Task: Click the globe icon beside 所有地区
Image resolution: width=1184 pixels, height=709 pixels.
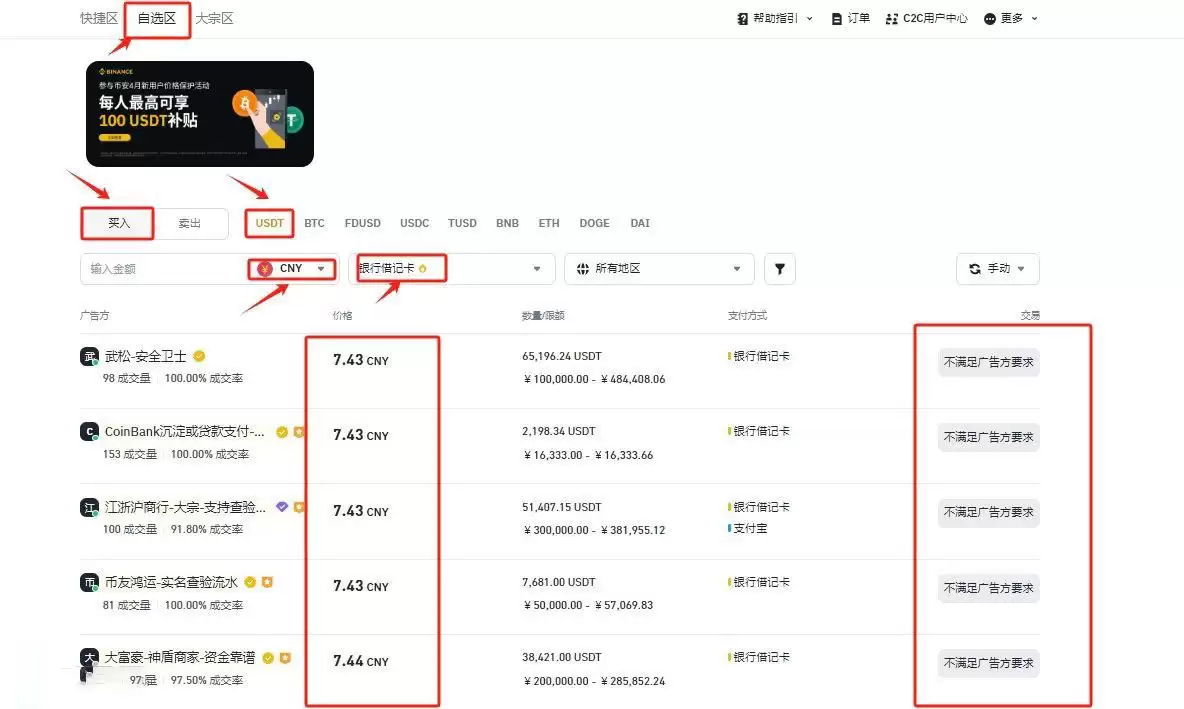Action: point(583,268)
